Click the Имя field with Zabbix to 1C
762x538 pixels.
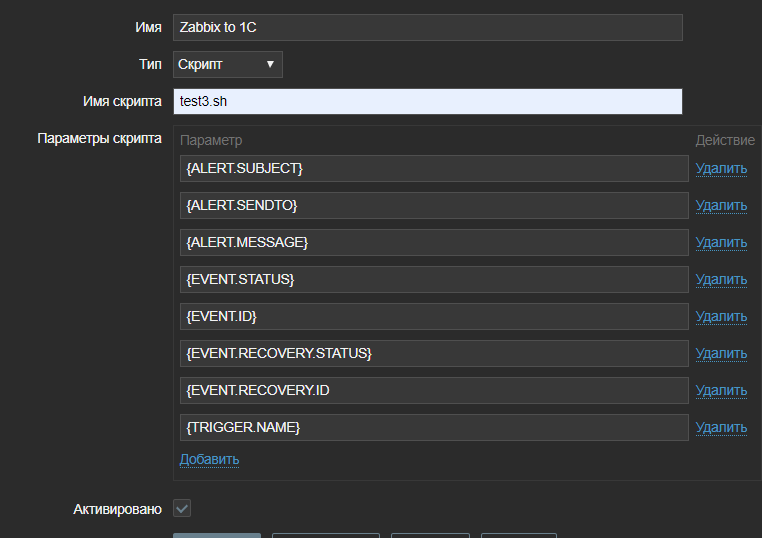tap(427, 28)
